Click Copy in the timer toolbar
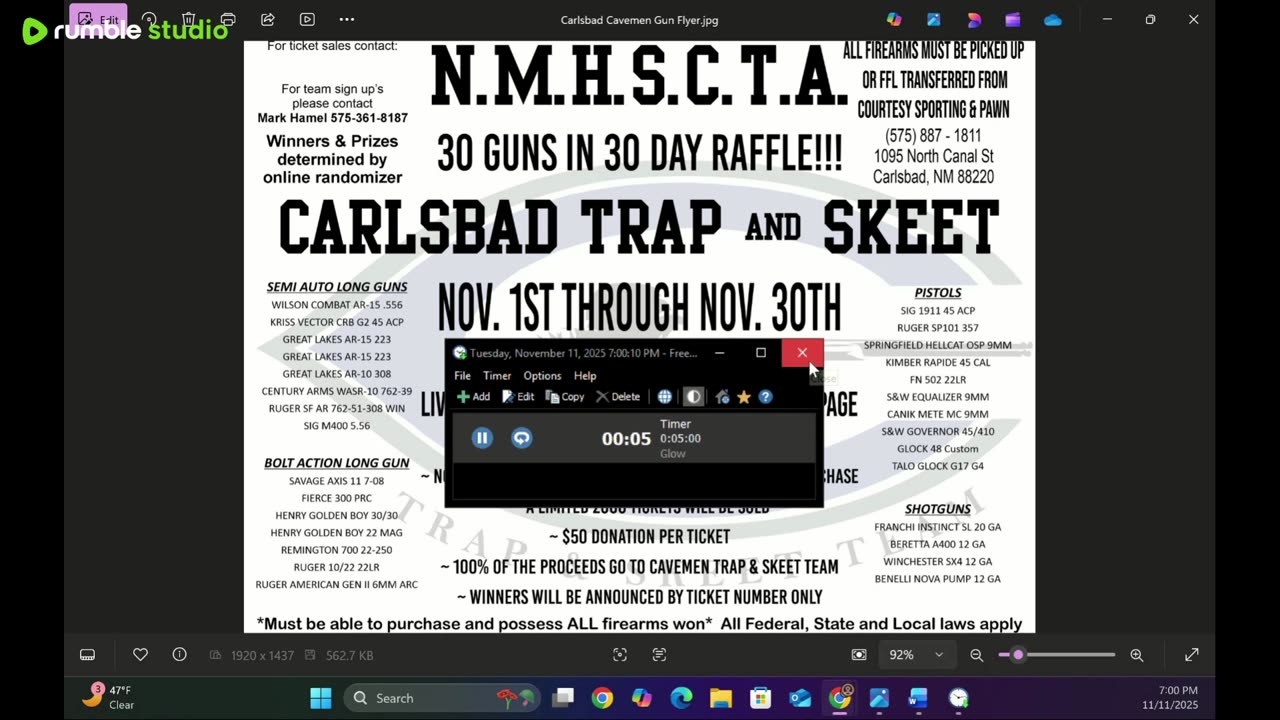The height and width of the screenshot is (720, 1280). [565, 397]
